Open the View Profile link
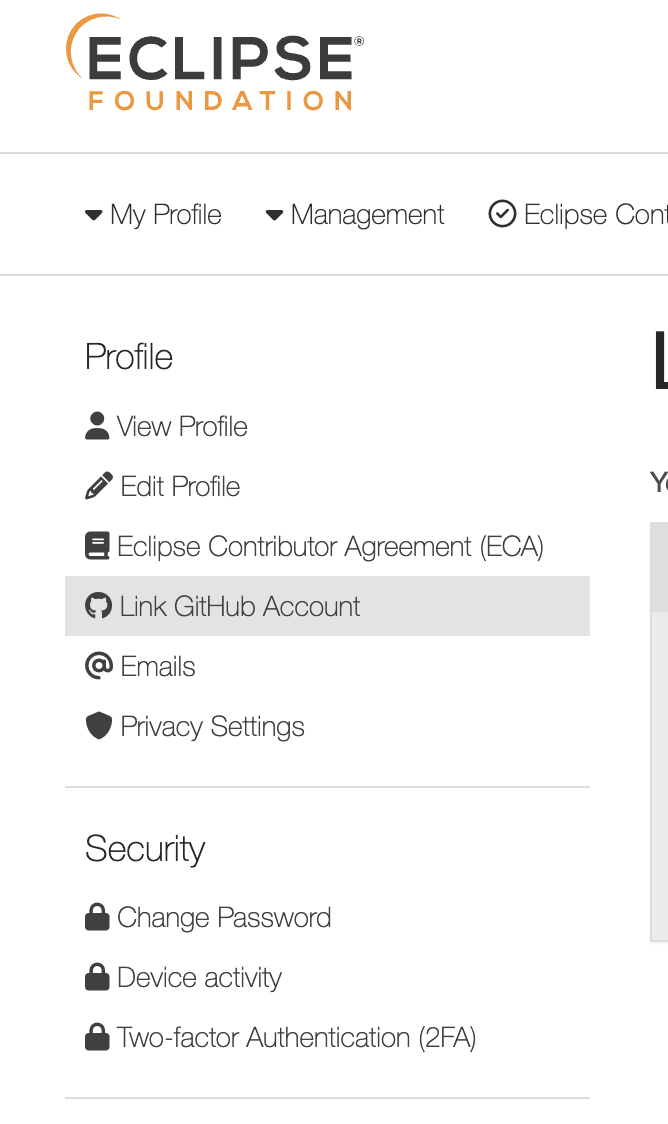 (181, 427)
